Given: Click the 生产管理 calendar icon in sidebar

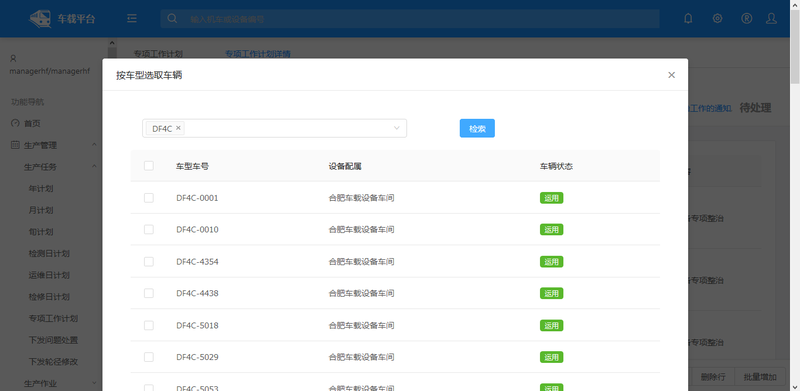Looking at the screenshot, I should [15, 145].
